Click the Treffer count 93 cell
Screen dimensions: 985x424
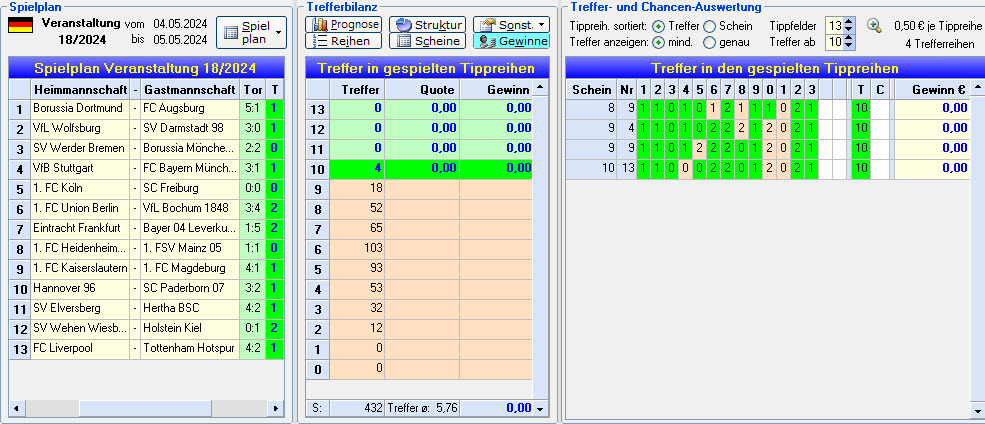coord(357,269)
